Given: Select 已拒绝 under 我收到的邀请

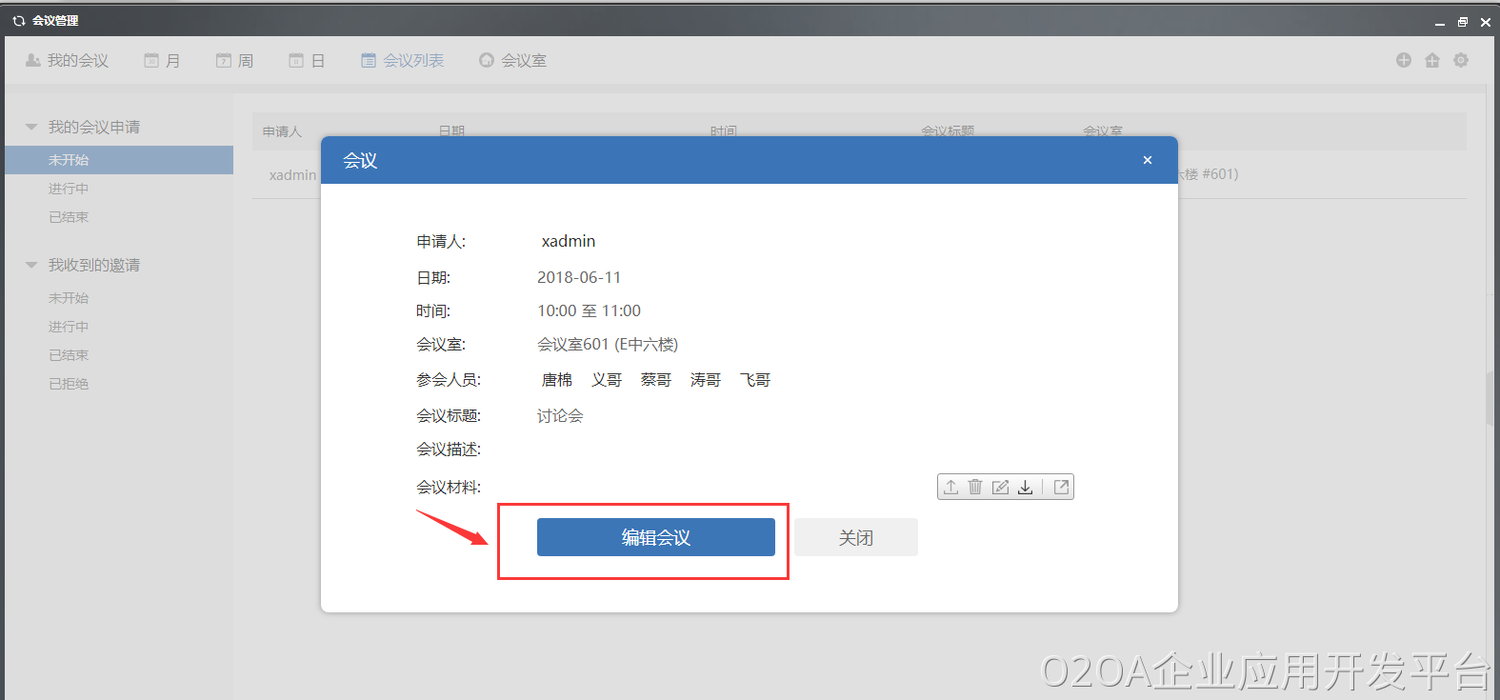Looking at the screenshot, I should coord(69,383).
